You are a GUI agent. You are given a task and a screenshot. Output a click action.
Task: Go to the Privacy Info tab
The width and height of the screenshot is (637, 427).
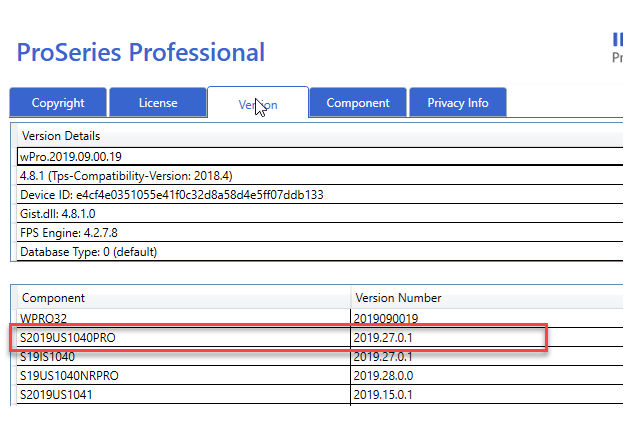click(458, 102)
